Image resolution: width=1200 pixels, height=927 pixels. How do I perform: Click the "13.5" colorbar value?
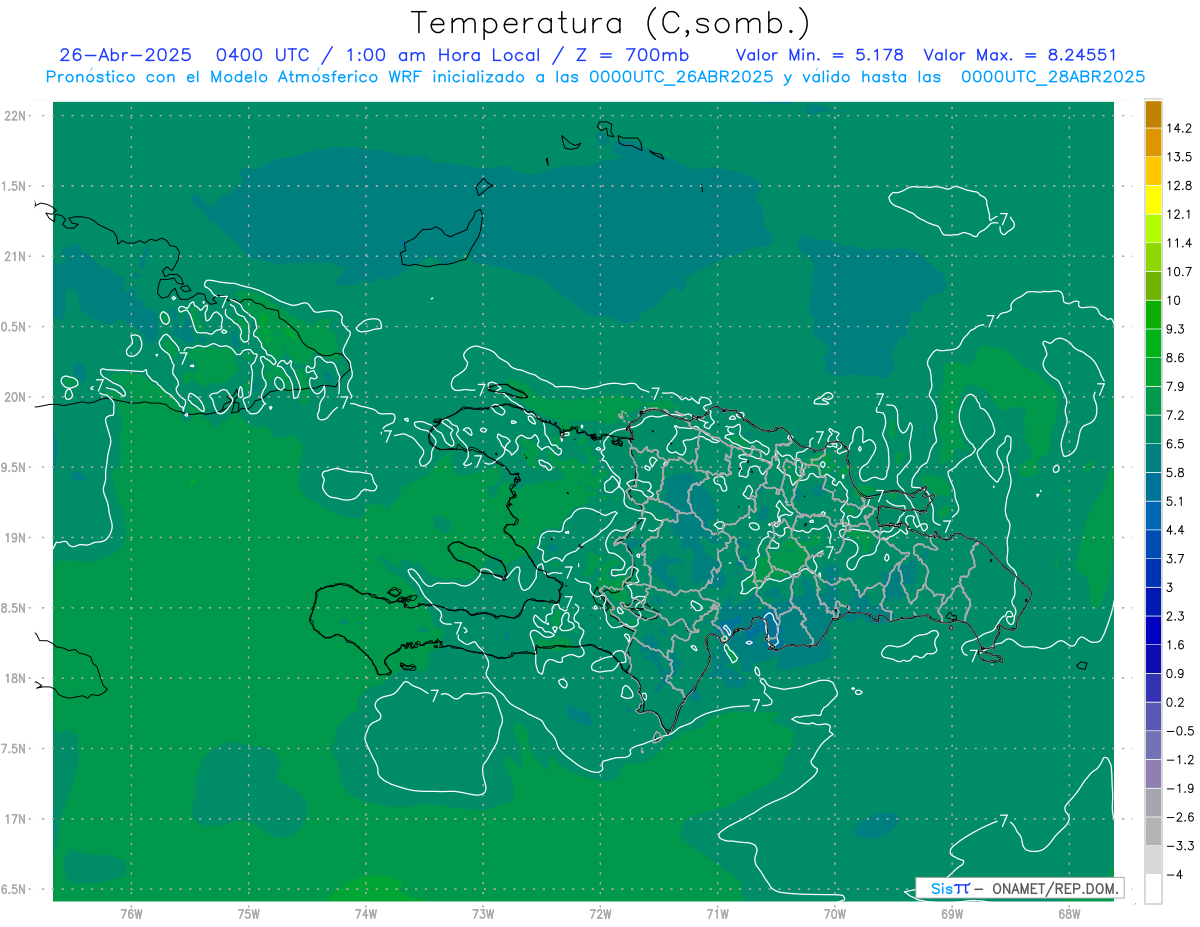coord(1179,157)
